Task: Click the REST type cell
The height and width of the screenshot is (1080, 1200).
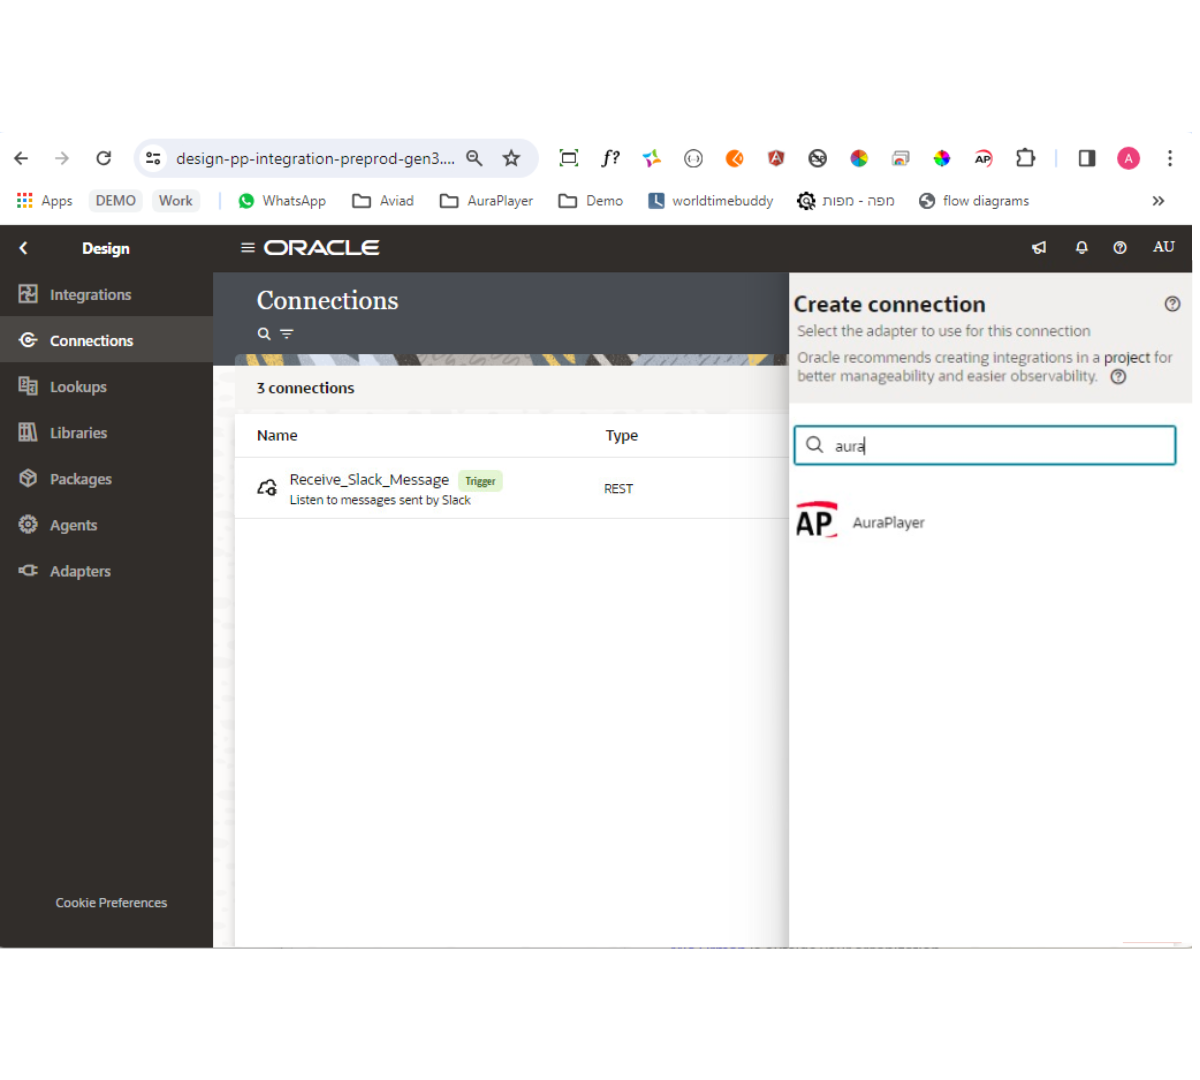Action: tap(618, 489)
